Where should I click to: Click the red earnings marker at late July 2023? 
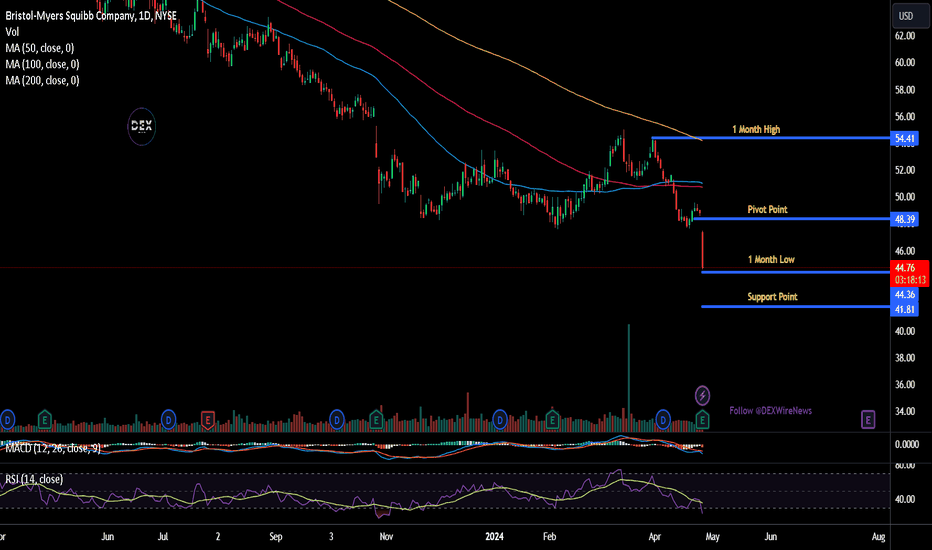tap(207, 420)
